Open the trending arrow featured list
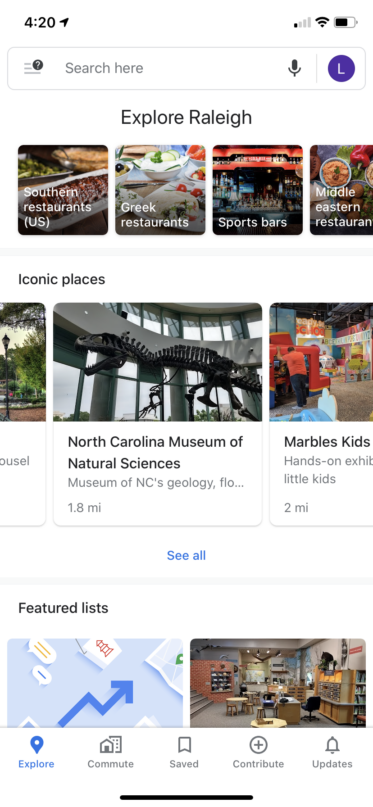 (x=95, y=683)
